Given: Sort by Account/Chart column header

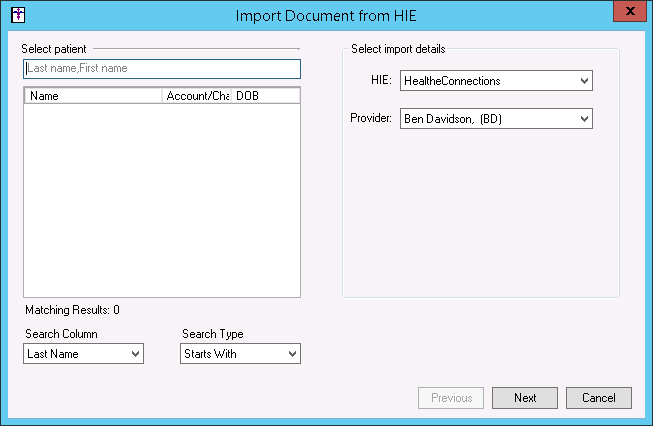Looking at the screenshot, I should [x=197, y=96].
